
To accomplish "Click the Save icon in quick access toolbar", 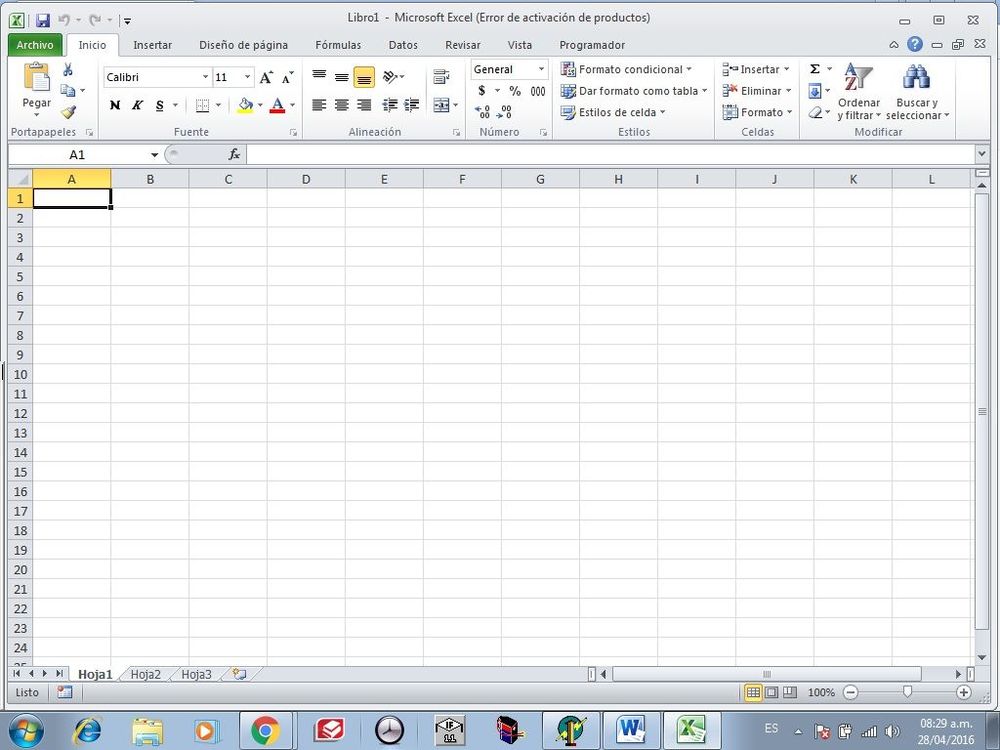I will tap(42, 19).
